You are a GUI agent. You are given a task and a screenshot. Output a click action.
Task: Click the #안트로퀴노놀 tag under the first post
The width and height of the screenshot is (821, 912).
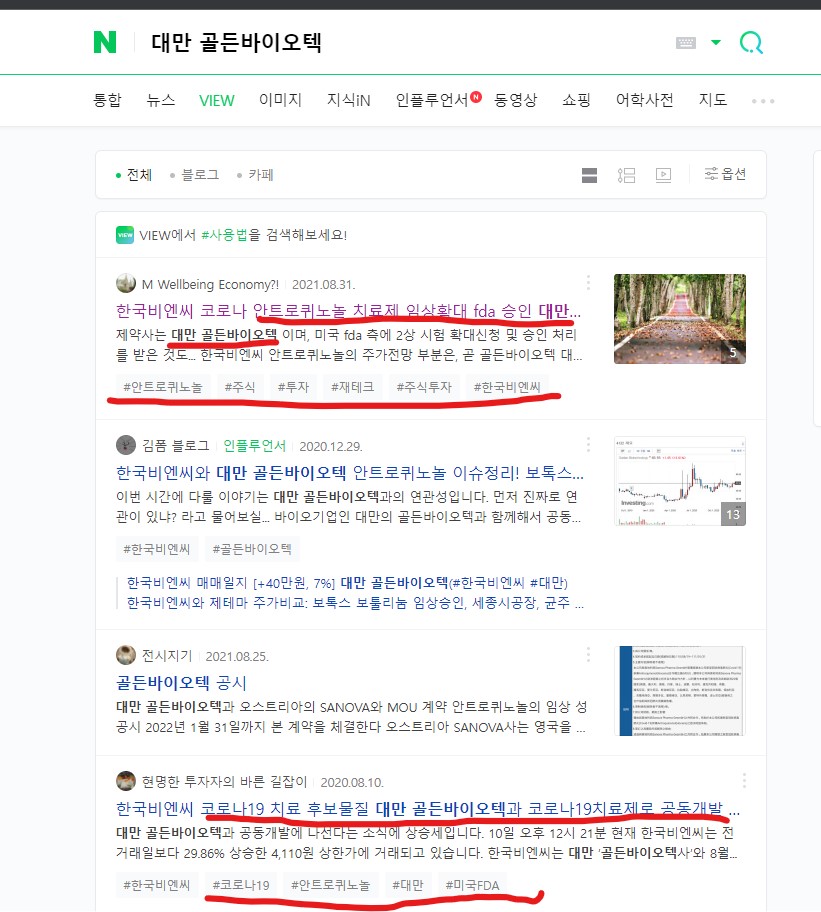point(163,387)
